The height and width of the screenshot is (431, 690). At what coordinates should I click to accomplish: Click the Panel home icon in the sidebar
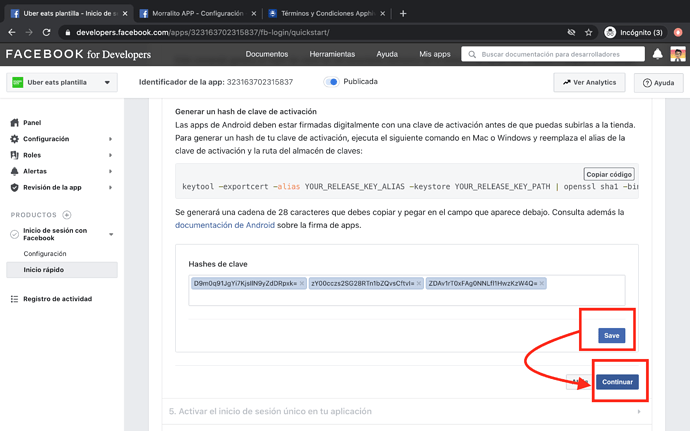pyautogui.click(x=15, y=122)
